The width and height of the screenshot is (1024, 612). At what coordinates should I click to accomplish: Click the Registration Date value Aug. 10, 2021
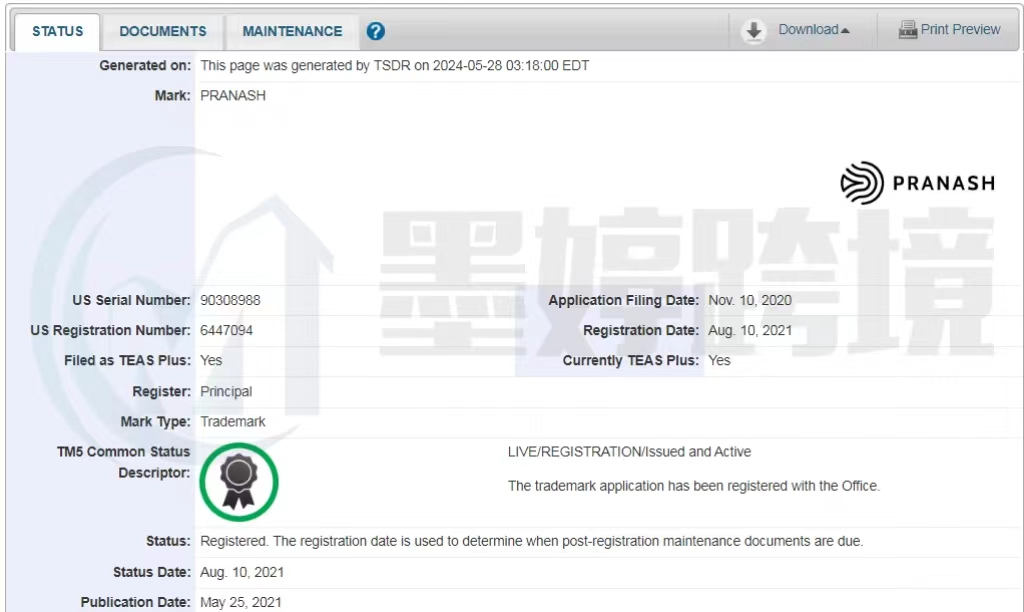[x=750, y=330]
